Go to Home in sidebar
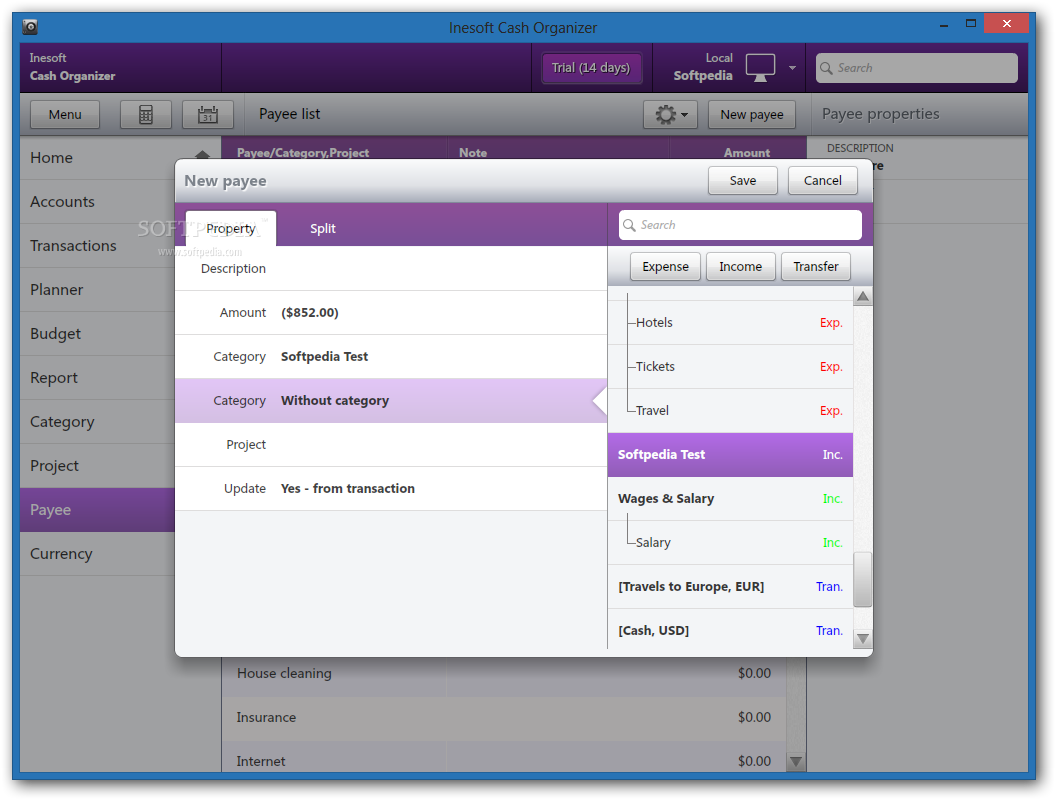 click(x=97, y=158)
